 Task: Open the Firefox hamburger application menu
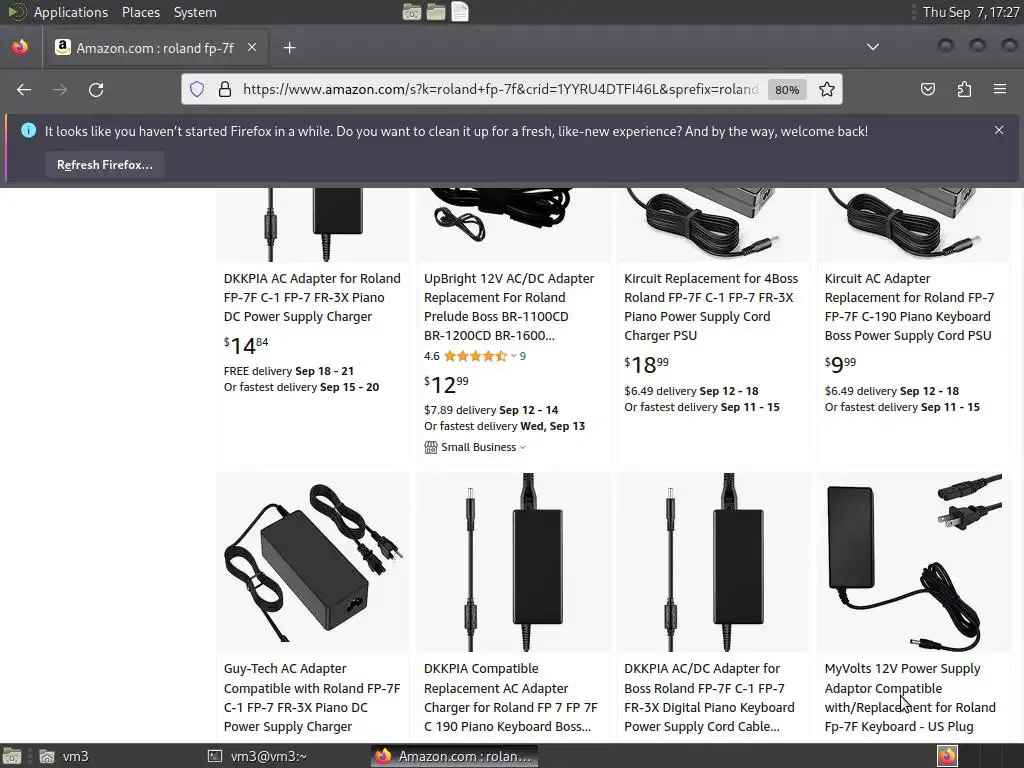(x=1000, y=89)
